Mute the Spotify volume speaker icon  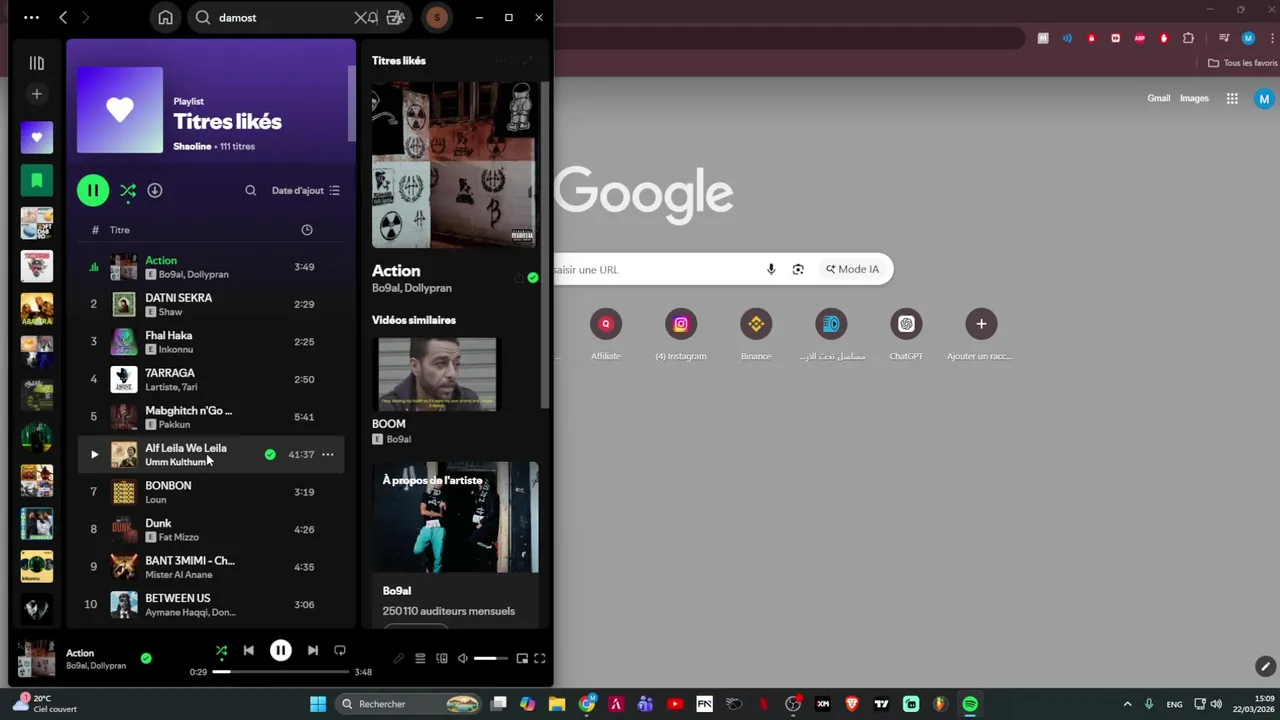[x=462, y=658]
